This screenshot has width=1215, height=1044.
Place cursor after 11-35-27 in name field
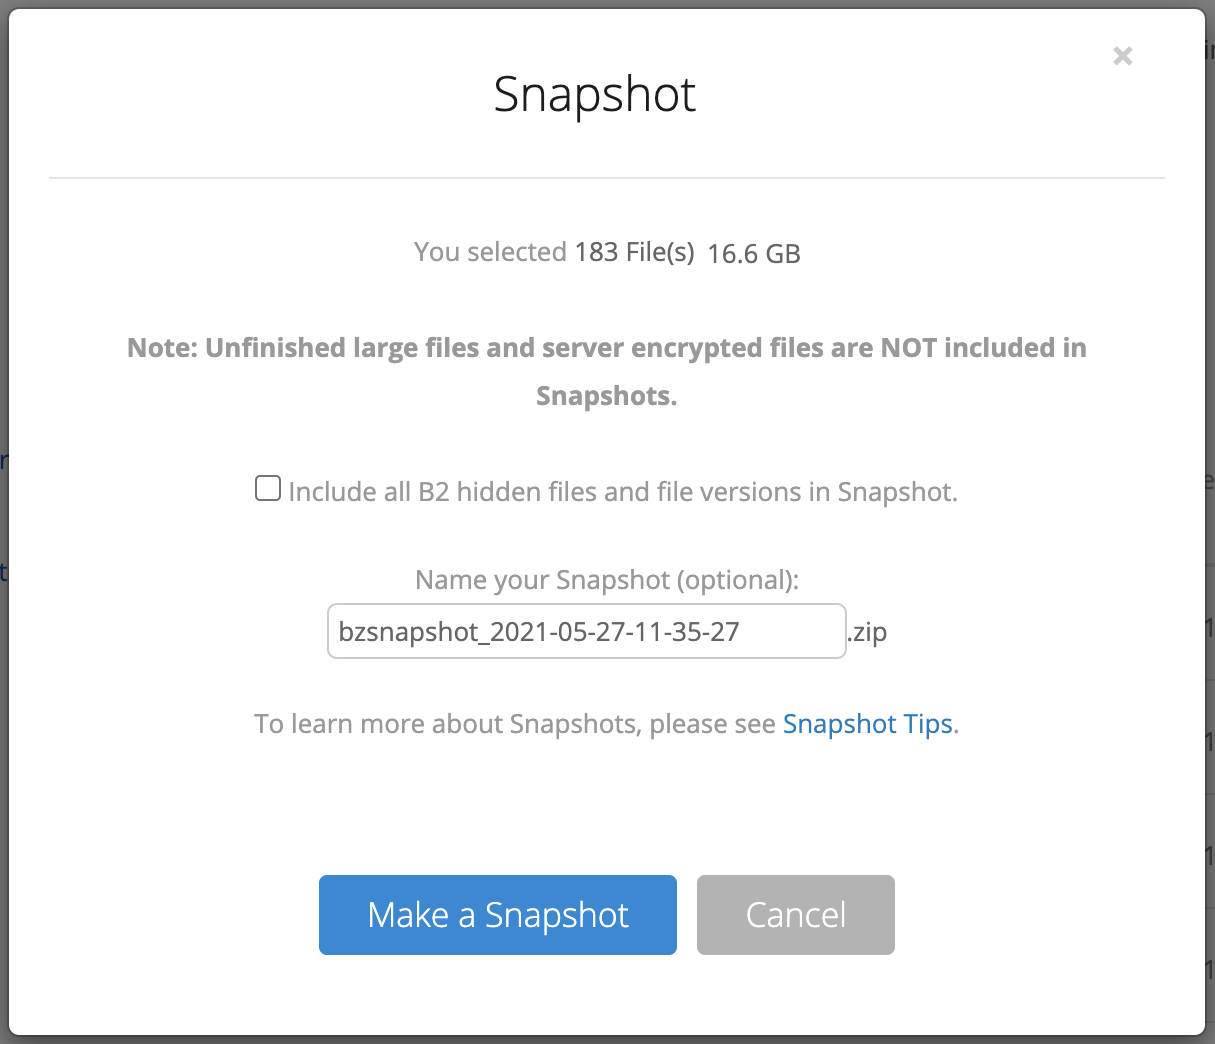click(743, 632)
